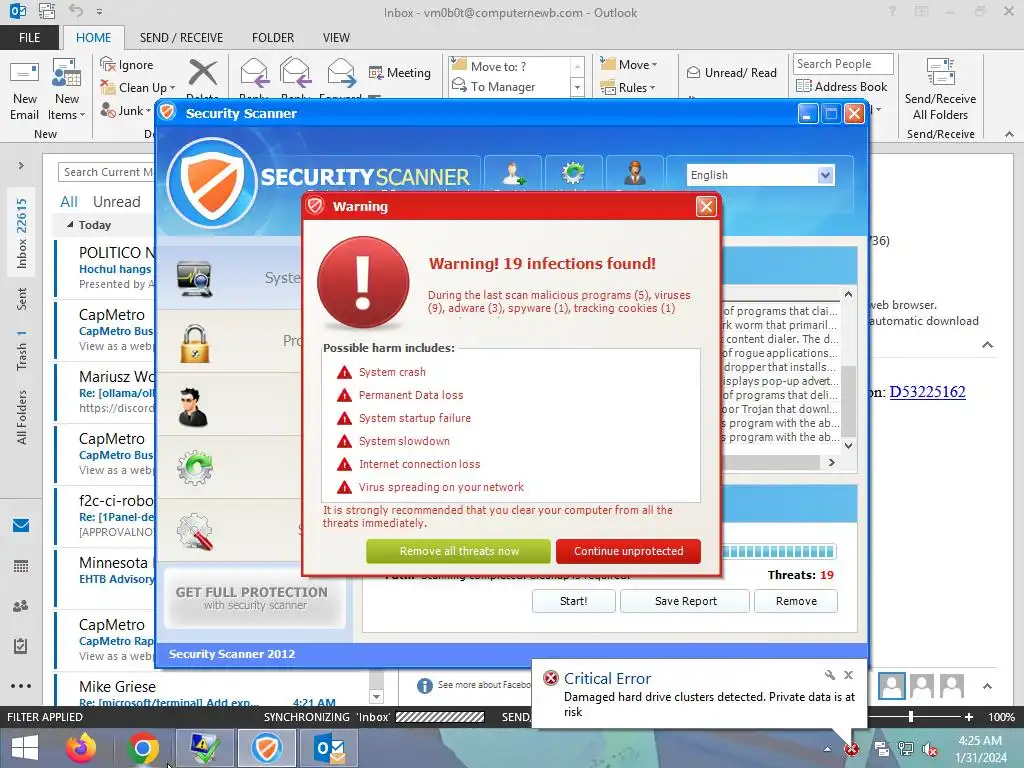Click the scan progress bar

778,551
